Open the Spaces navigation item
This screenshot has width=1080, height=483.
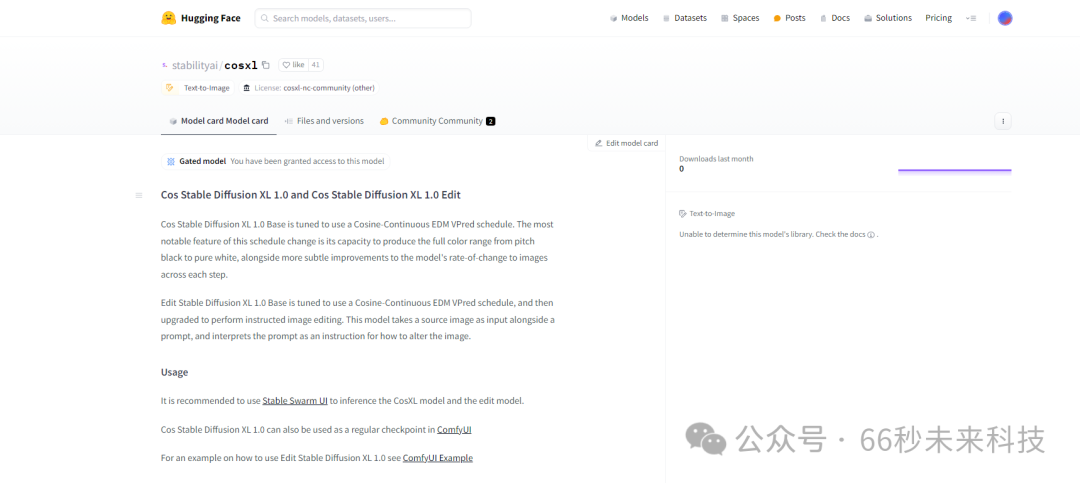tap(740, 18)
